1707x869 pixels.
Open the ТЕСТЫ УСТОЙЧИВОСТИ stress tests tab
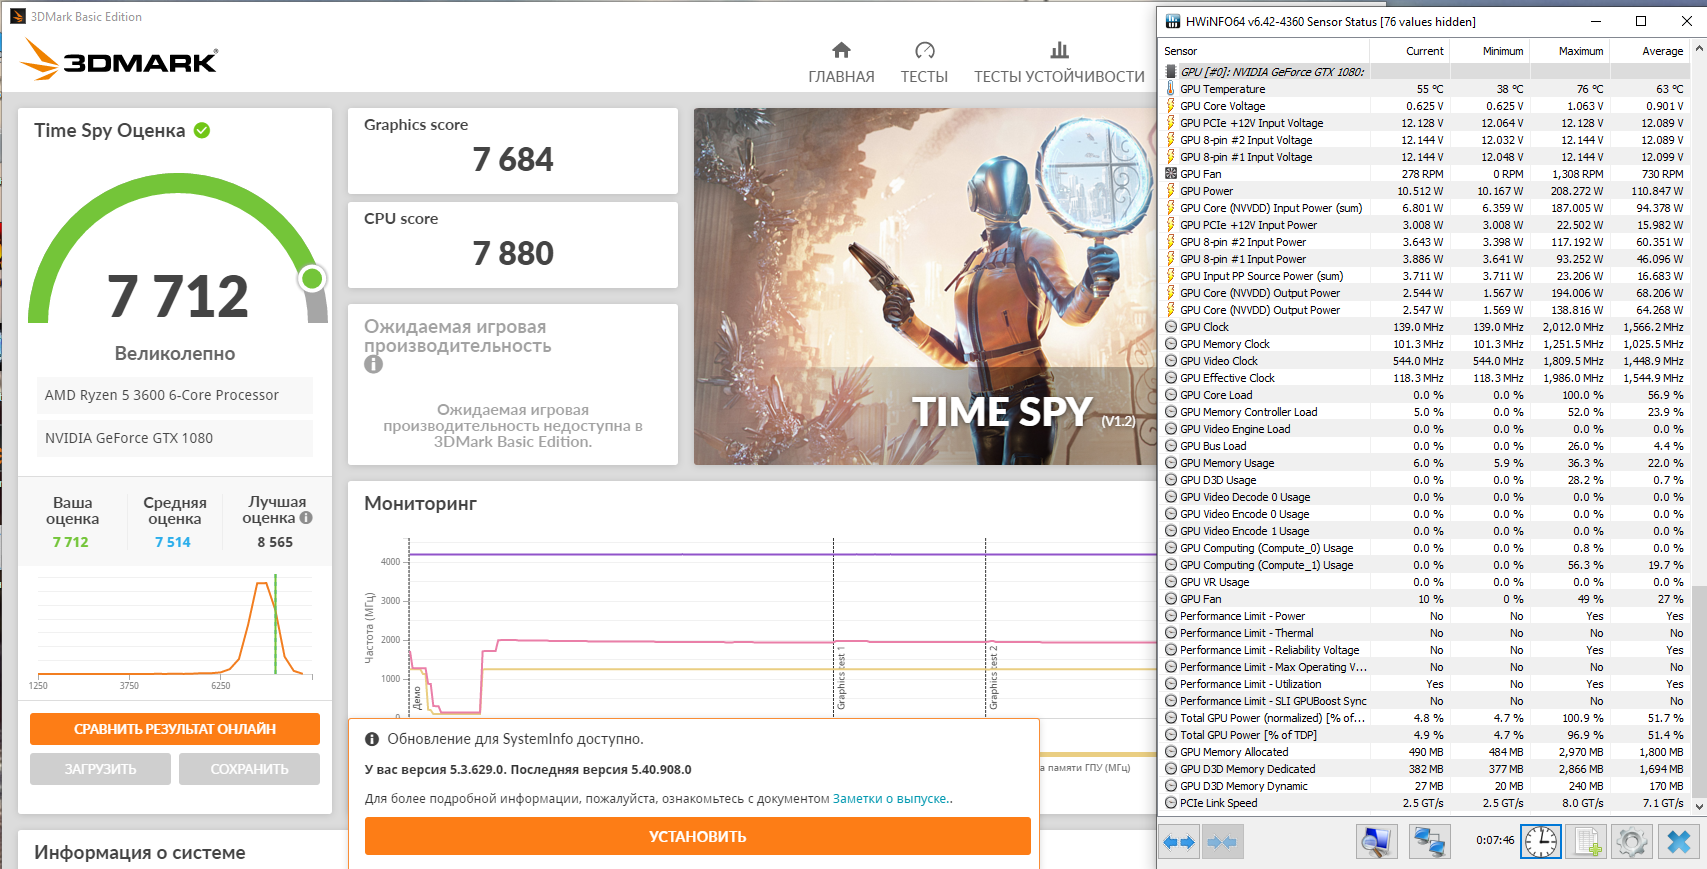point(1059,63)
